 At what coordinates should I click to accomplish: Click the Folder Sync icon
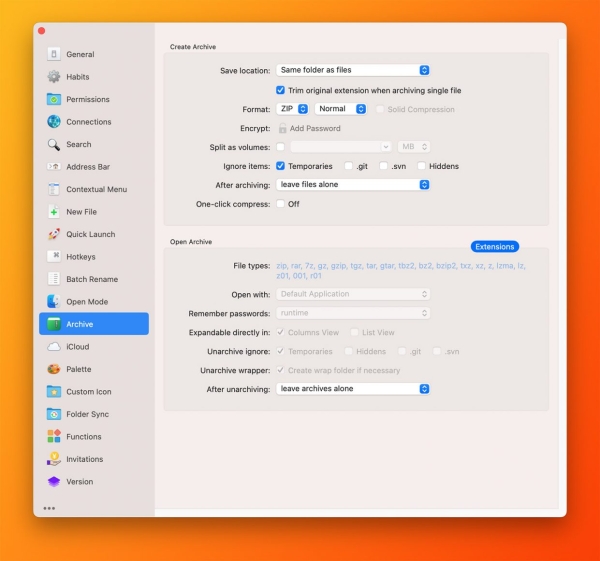(54, 414)
